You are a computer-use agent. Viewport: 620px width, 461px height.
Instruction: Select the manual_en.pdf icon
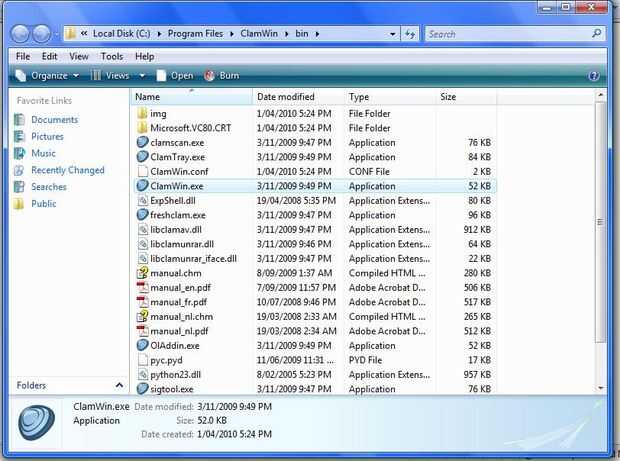click(142, 287)
